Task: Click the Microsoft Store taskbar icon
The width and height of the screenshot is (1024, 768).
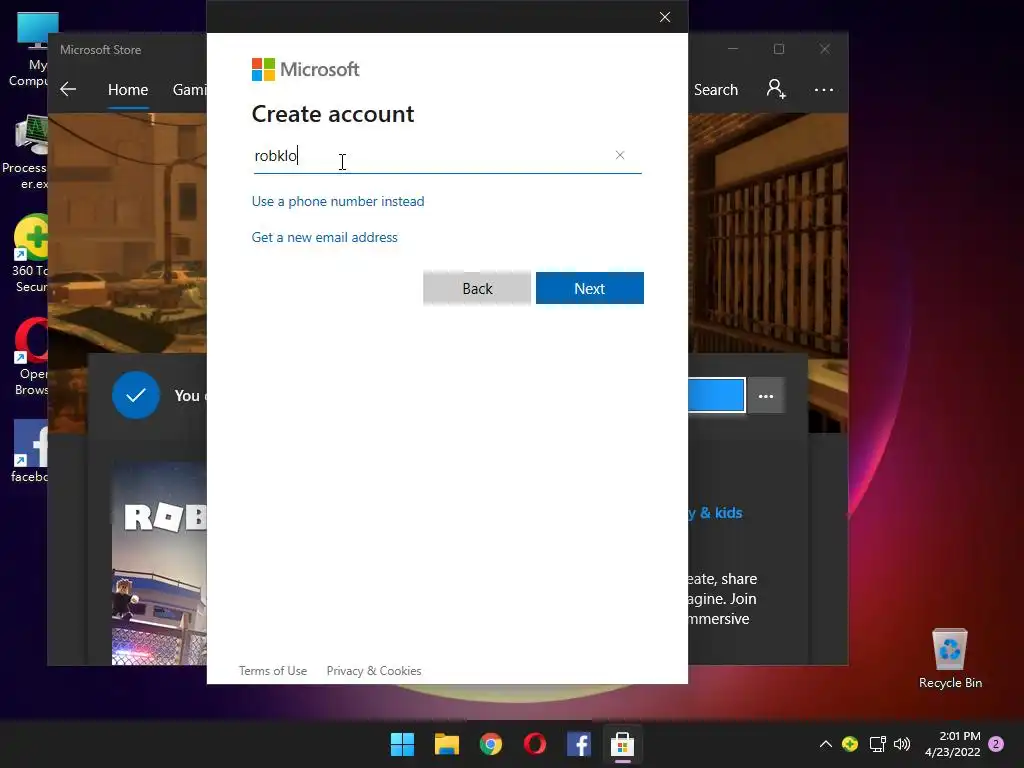Action: pos(622,744)
